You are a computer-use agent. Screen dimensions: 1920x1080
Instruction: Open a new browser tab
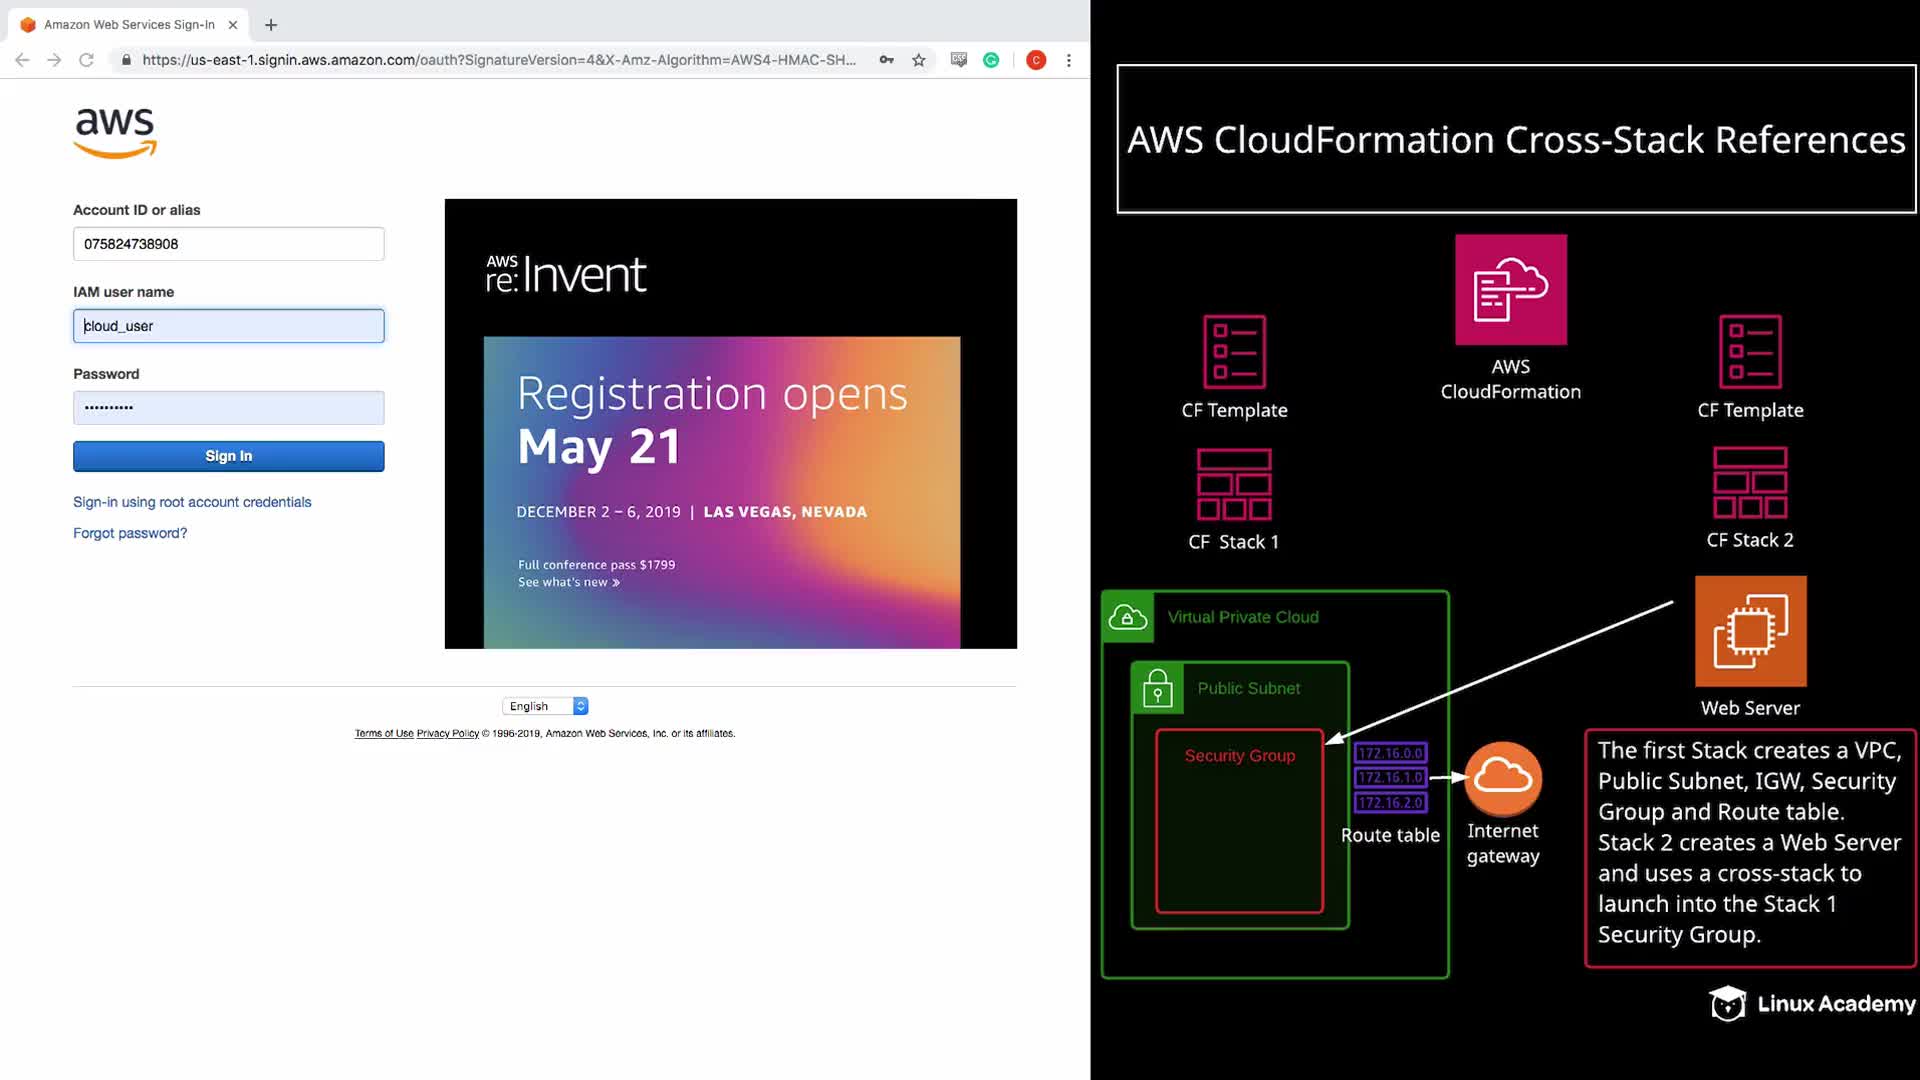click(271, 25)
